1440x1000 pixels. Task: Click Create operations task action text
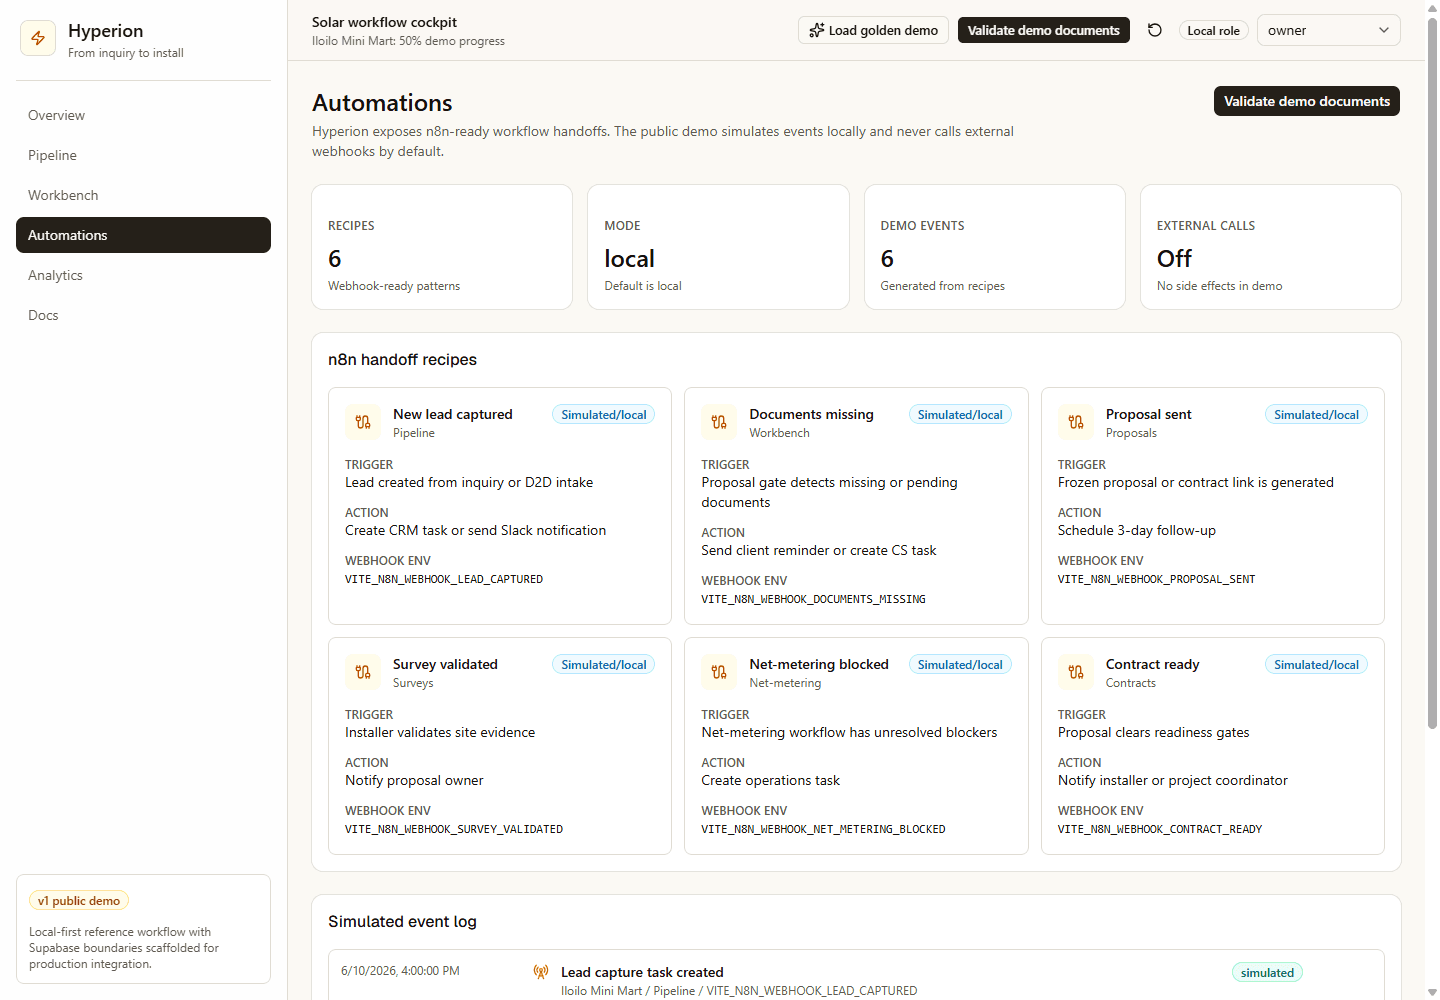click(770, 781)
